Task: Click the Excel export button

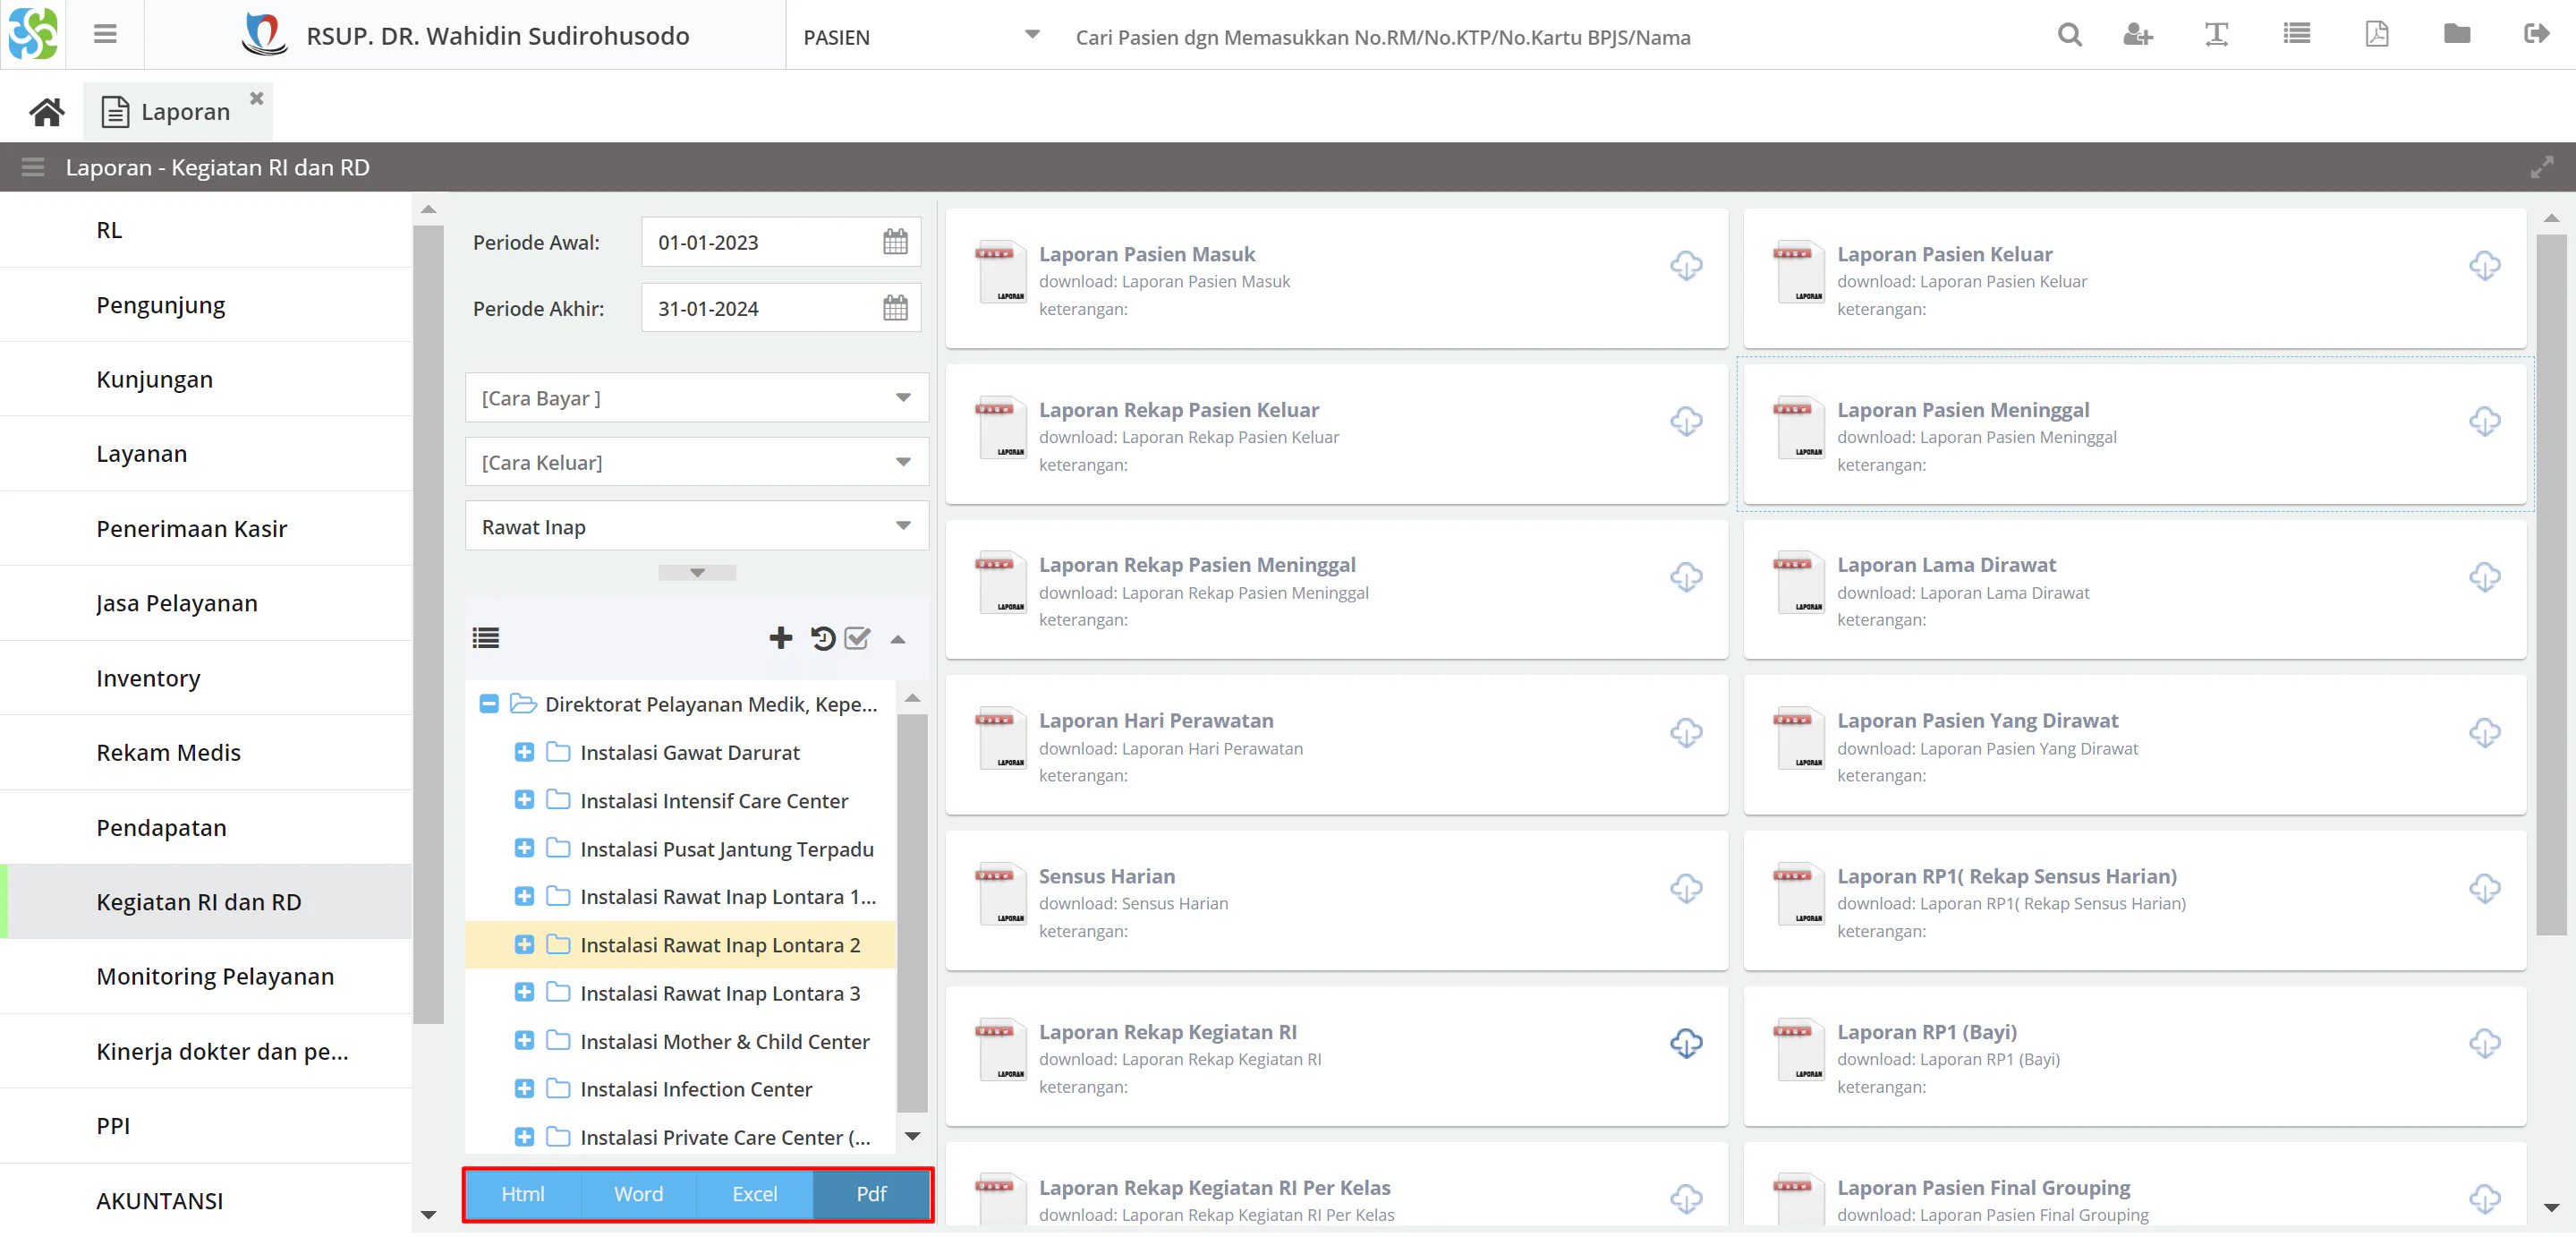Action: 756,1194
